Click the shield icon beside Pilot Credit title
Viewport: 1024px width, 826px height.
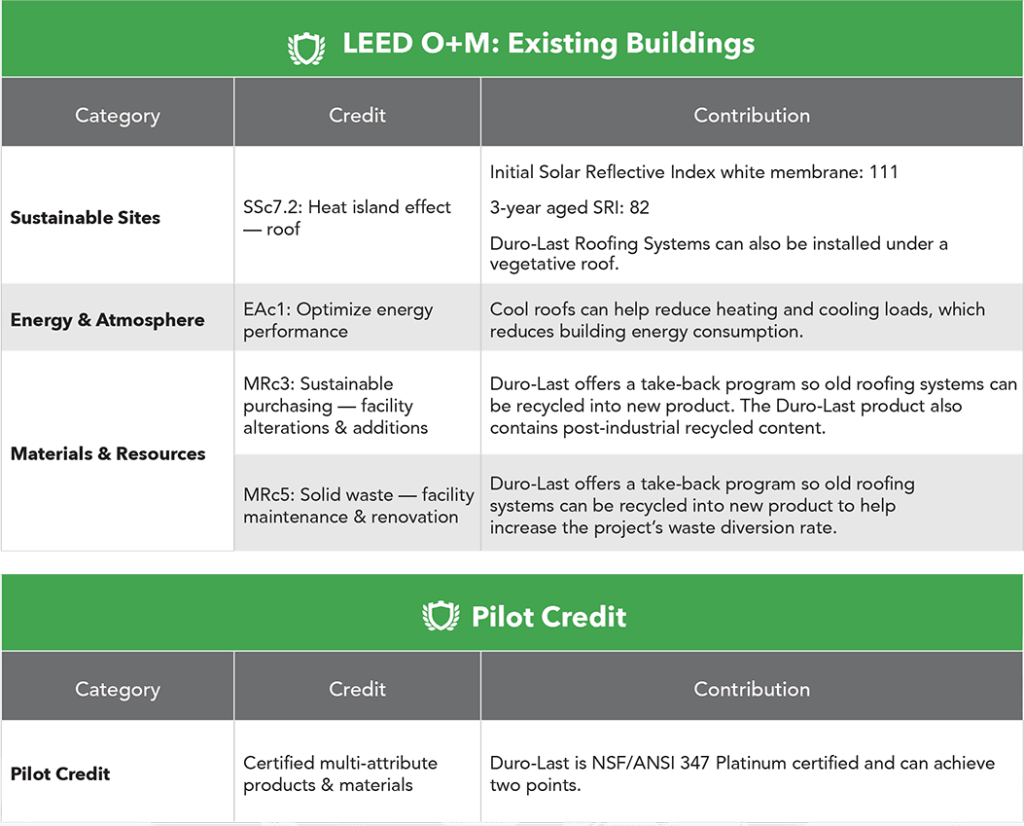(440, 616)
